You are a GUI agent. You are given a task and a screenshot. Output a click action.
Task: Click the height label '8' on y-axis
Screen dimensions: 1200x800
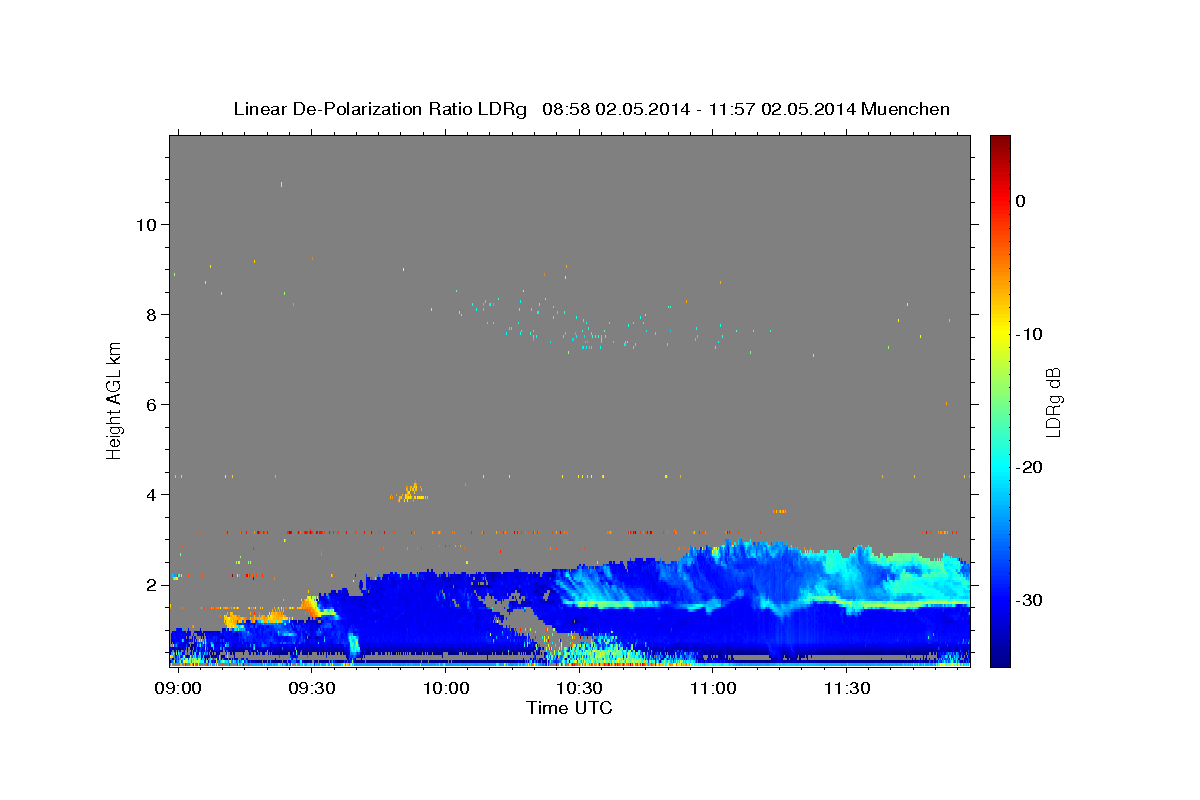pos(149,314)
